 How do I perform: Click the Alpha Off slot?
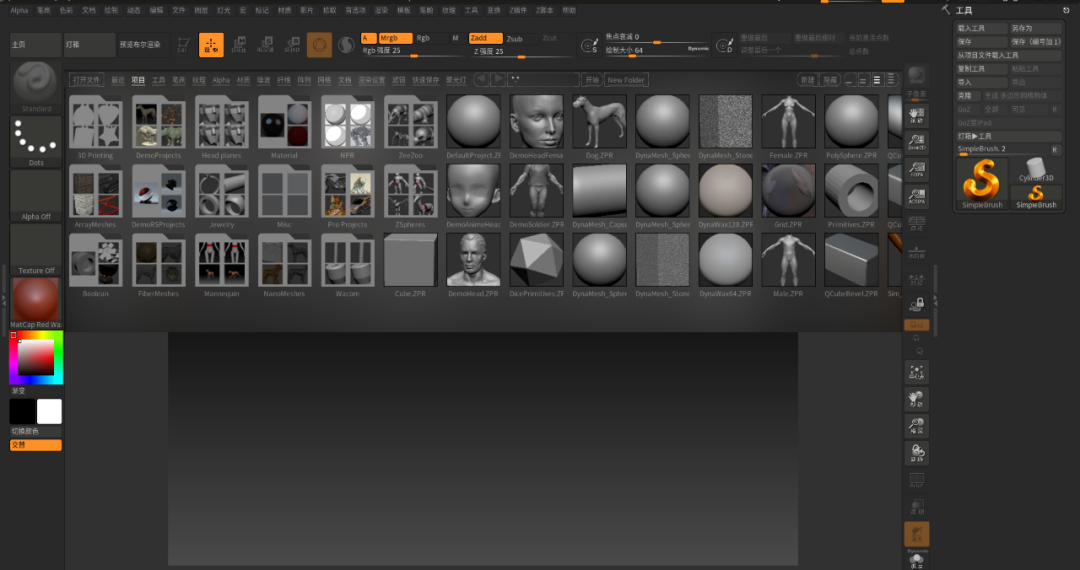click(x=36, y=194)
